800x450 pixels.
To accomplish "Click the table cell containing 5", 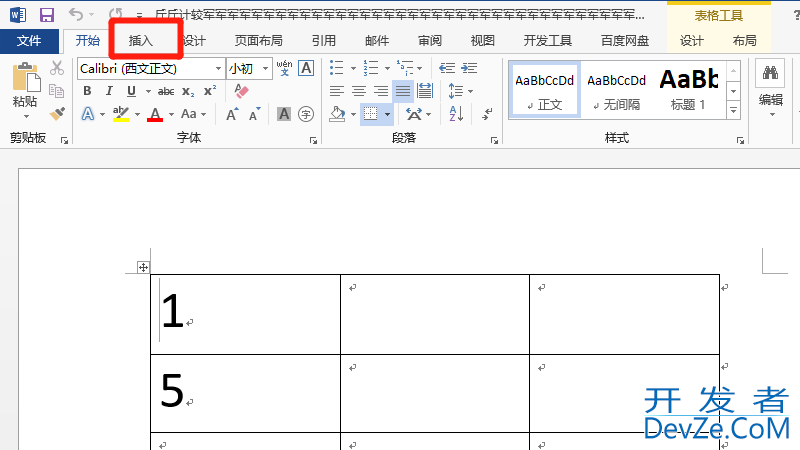I will coord(245,393).
